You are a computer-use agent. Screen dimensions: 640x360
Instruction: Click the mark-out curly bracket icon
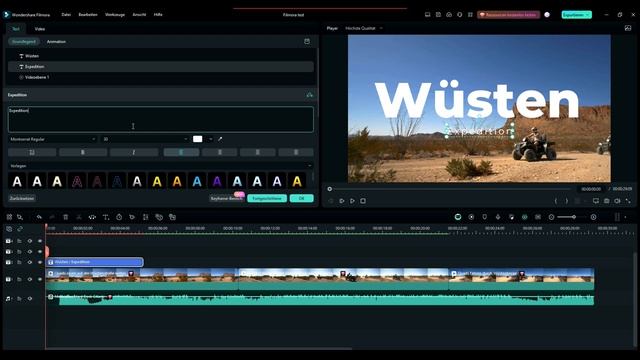click(x=567, y=201)
